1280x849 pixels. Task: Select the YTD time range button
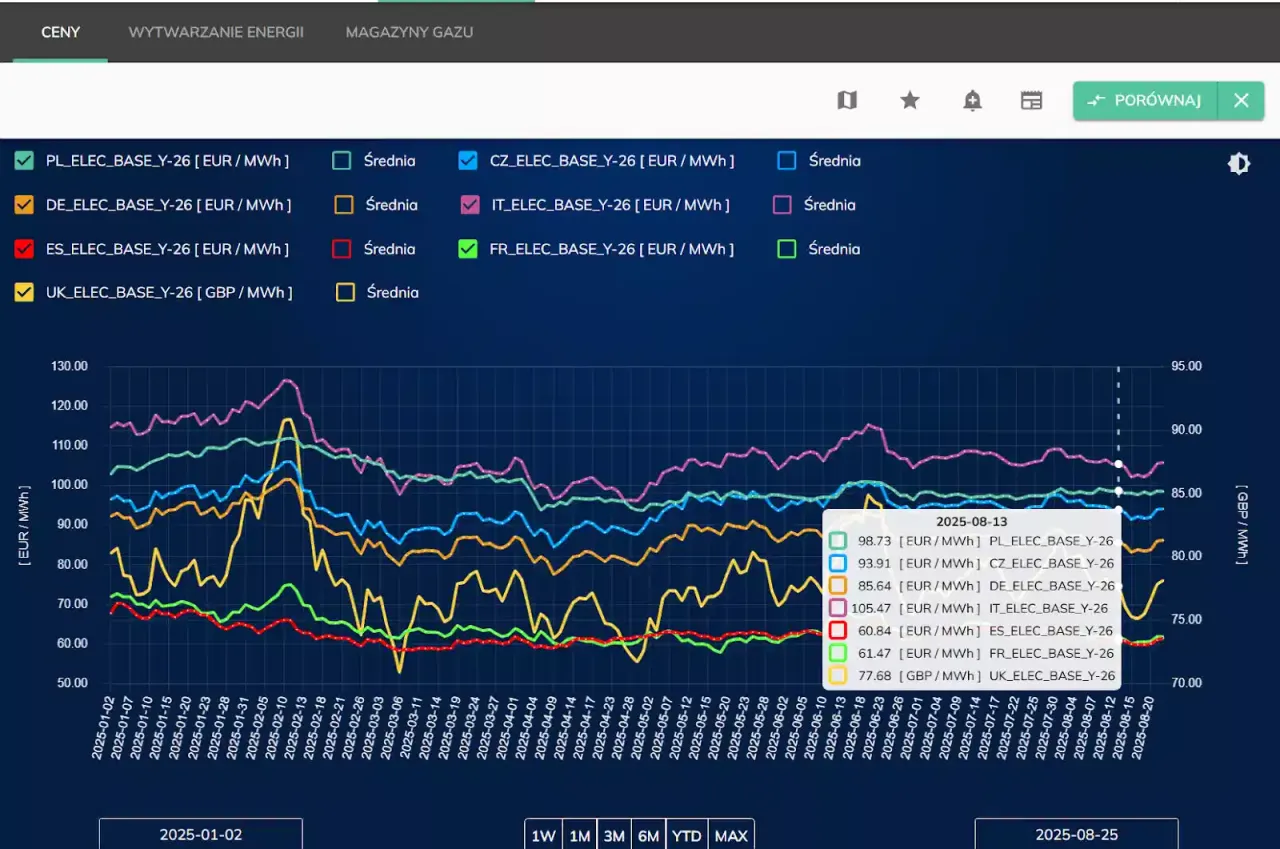pos(686,835)
